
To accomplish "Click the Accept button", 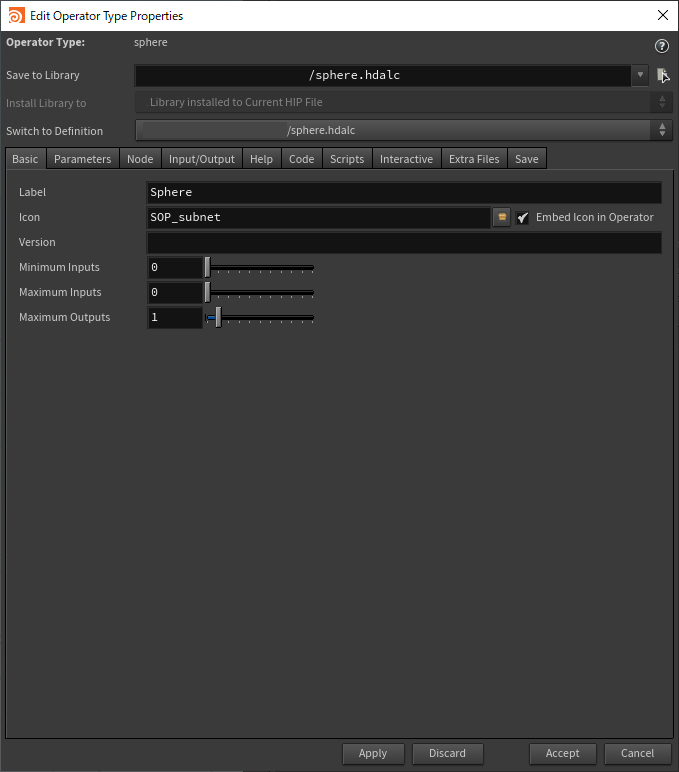I will point(563,753).
